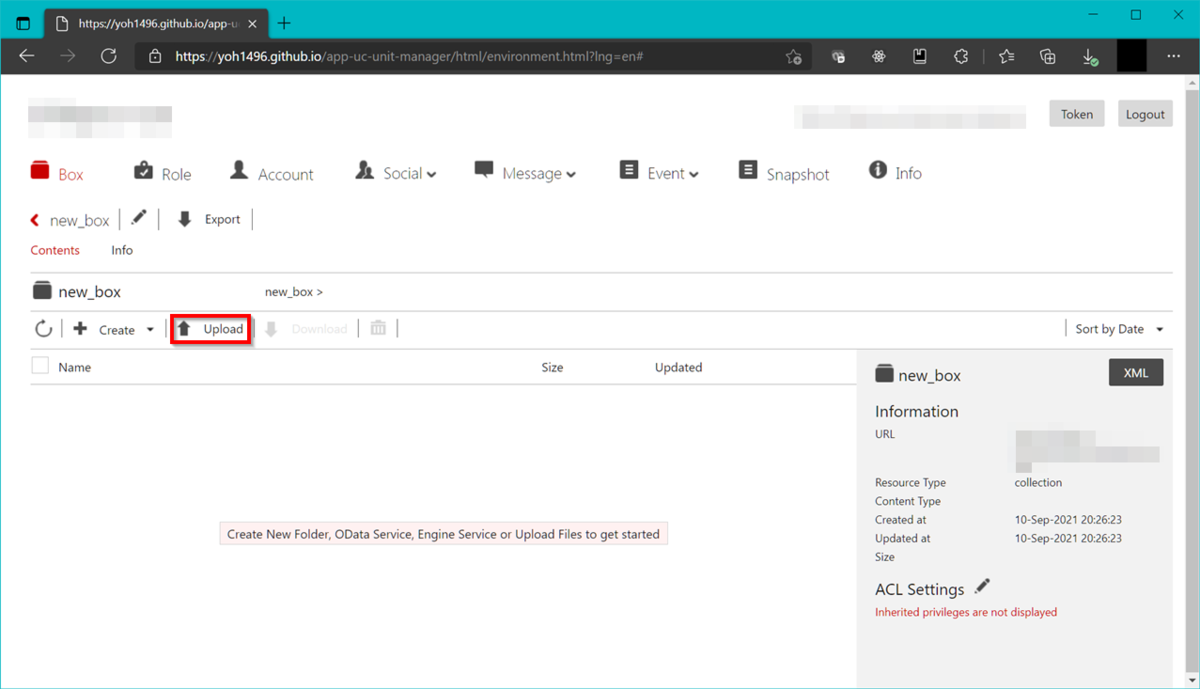Reload the page in browser
The image size is (1200, 689).
(108, 57)
